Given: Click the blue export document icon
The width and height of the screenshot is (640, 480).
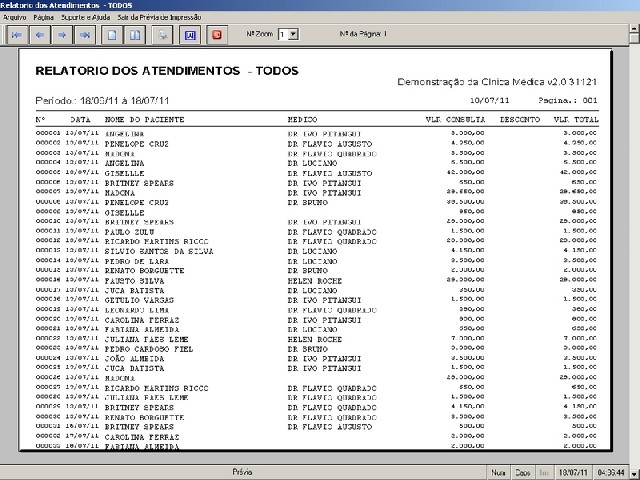Looking at the screenshot, I should point(190,35).
